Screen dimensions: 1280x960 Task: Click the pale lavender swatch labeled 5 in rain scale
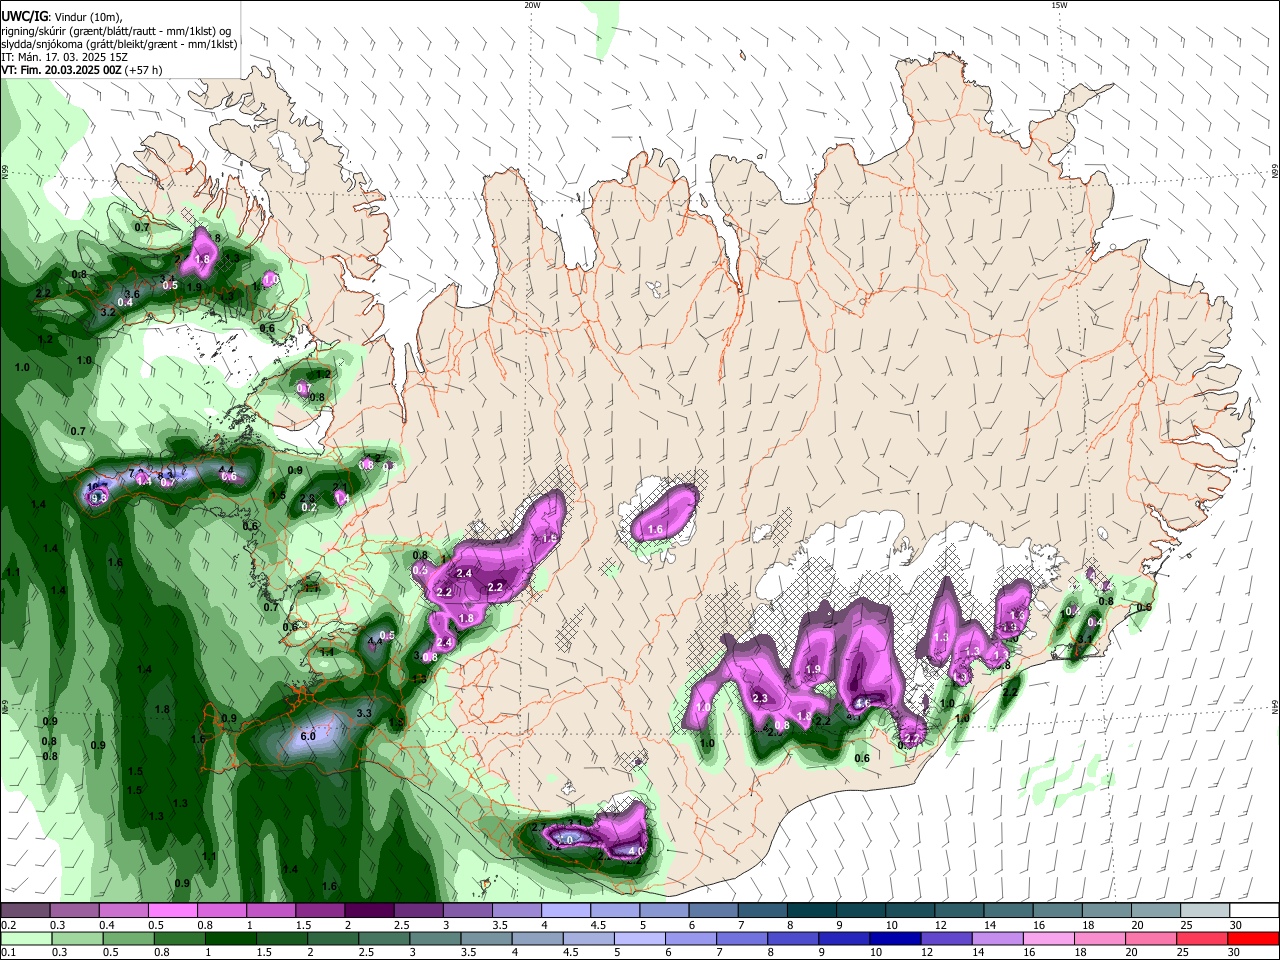638,938
